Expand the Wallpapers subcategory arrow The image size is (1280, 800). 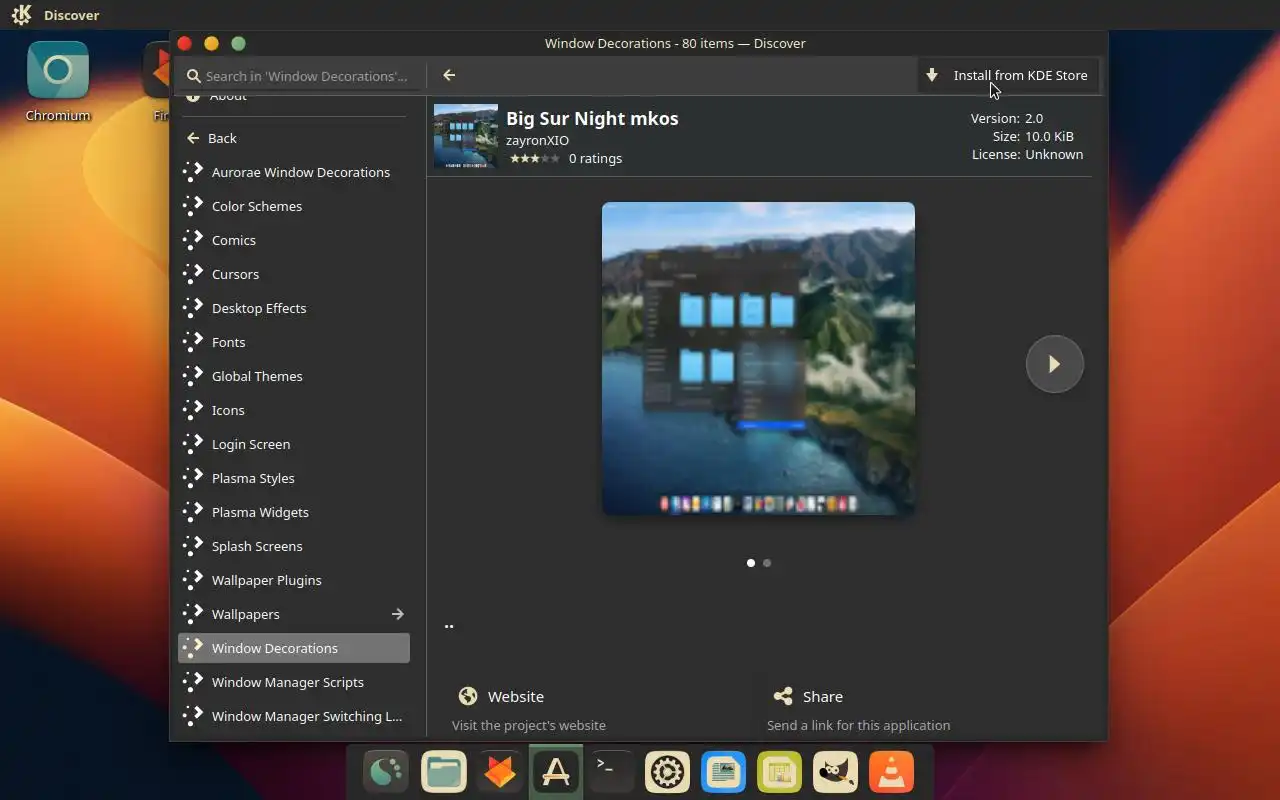point(398,614)
